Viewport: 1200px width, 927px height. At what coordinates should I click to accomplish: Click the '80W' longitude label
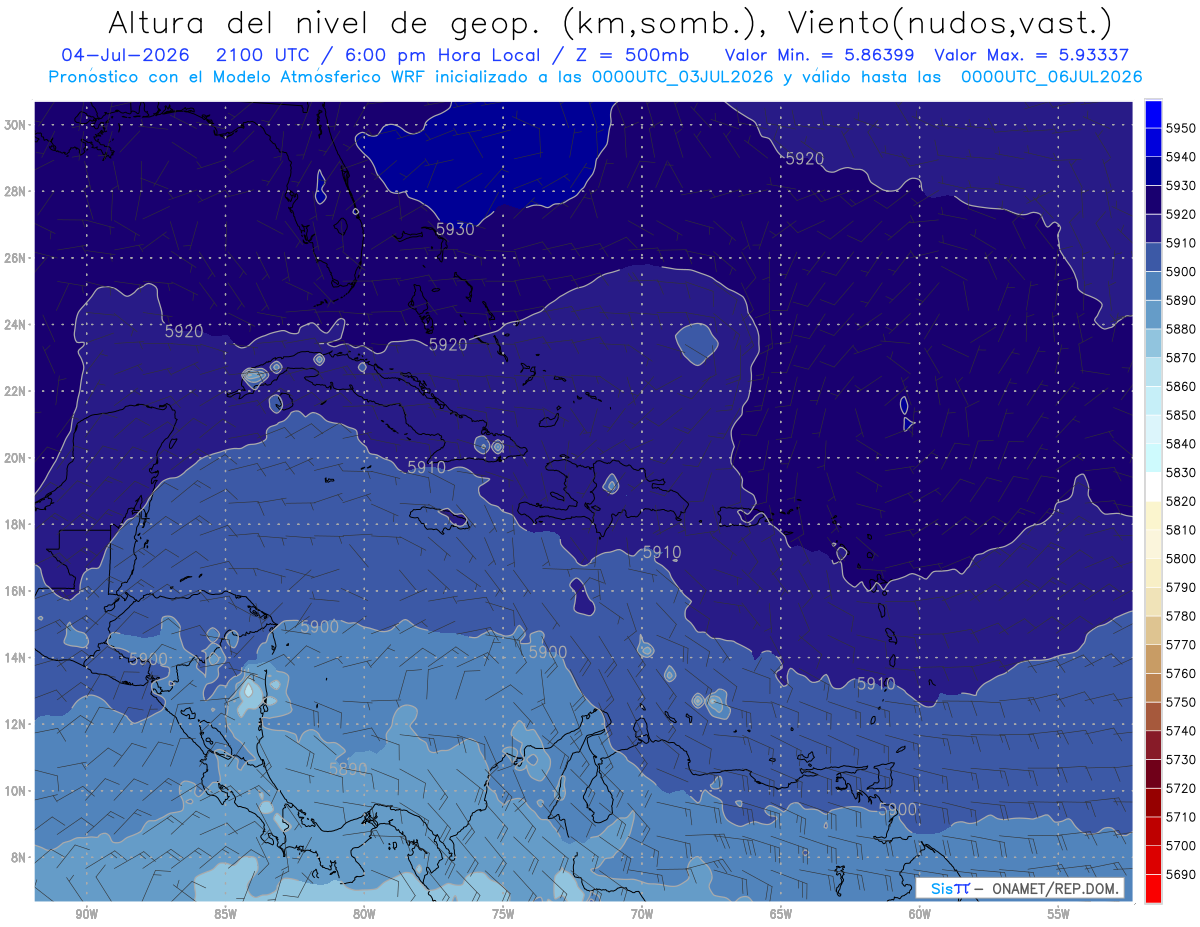[x=364, y=915]
